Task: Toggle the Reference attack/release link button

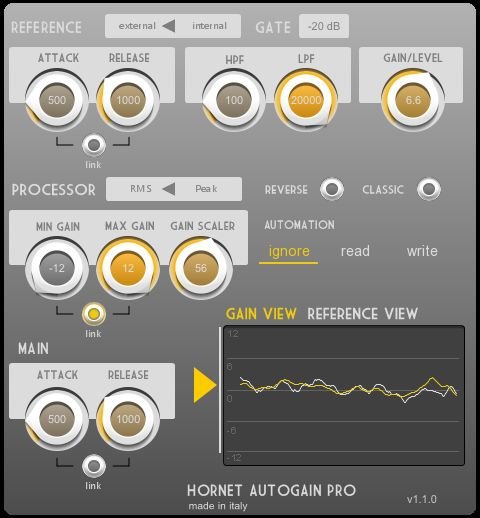Action: (94, 145)
